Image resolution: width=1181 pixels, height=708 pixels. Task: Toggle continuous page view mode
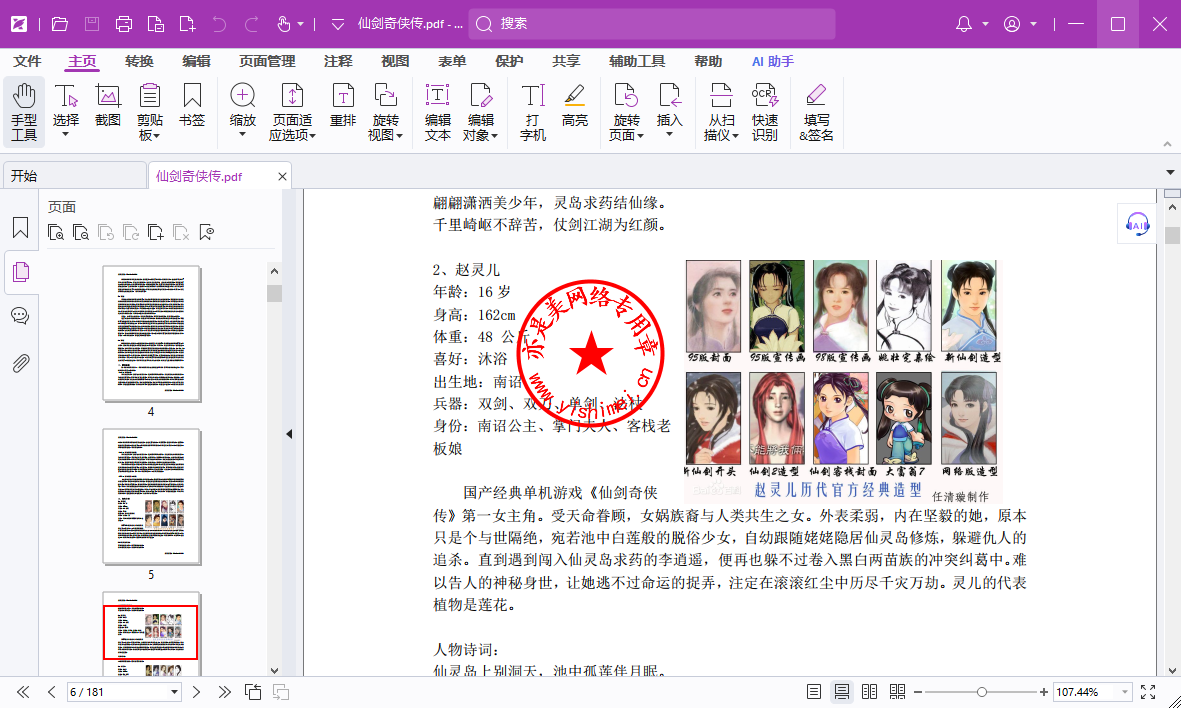click(841, 691)
